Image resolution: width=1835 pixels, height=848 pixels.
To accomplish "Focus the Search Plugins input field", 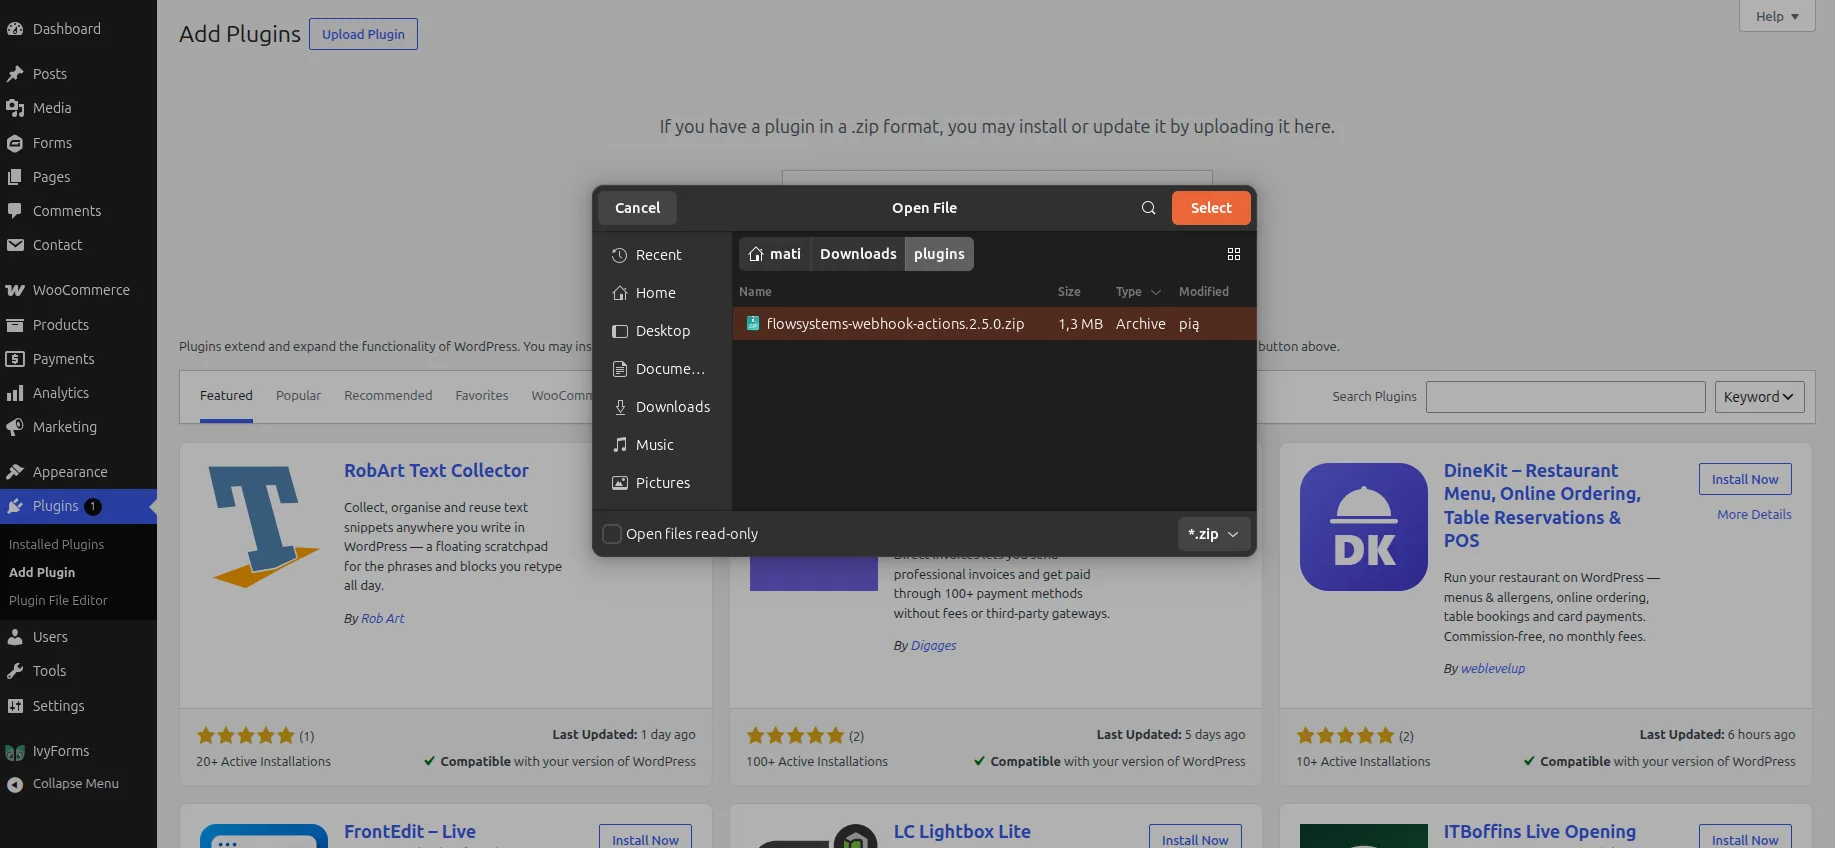I will (1565, 397).
